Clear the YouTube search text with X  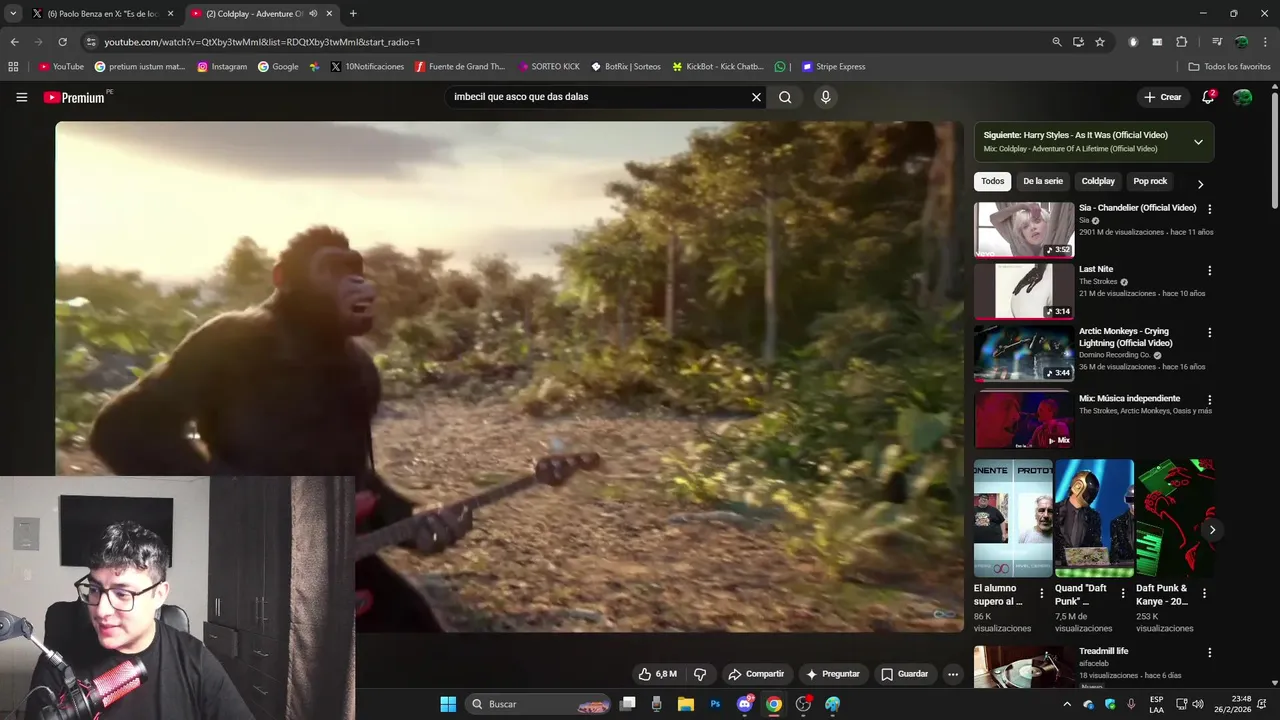pos(756,97)
